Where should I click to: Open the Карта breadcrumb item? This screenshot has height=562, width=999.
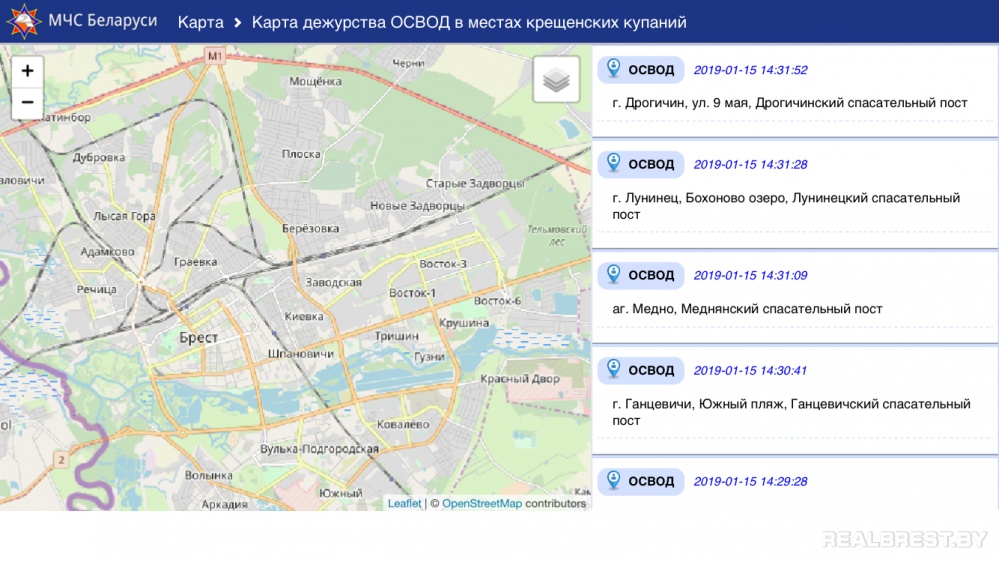coord(200,22)
